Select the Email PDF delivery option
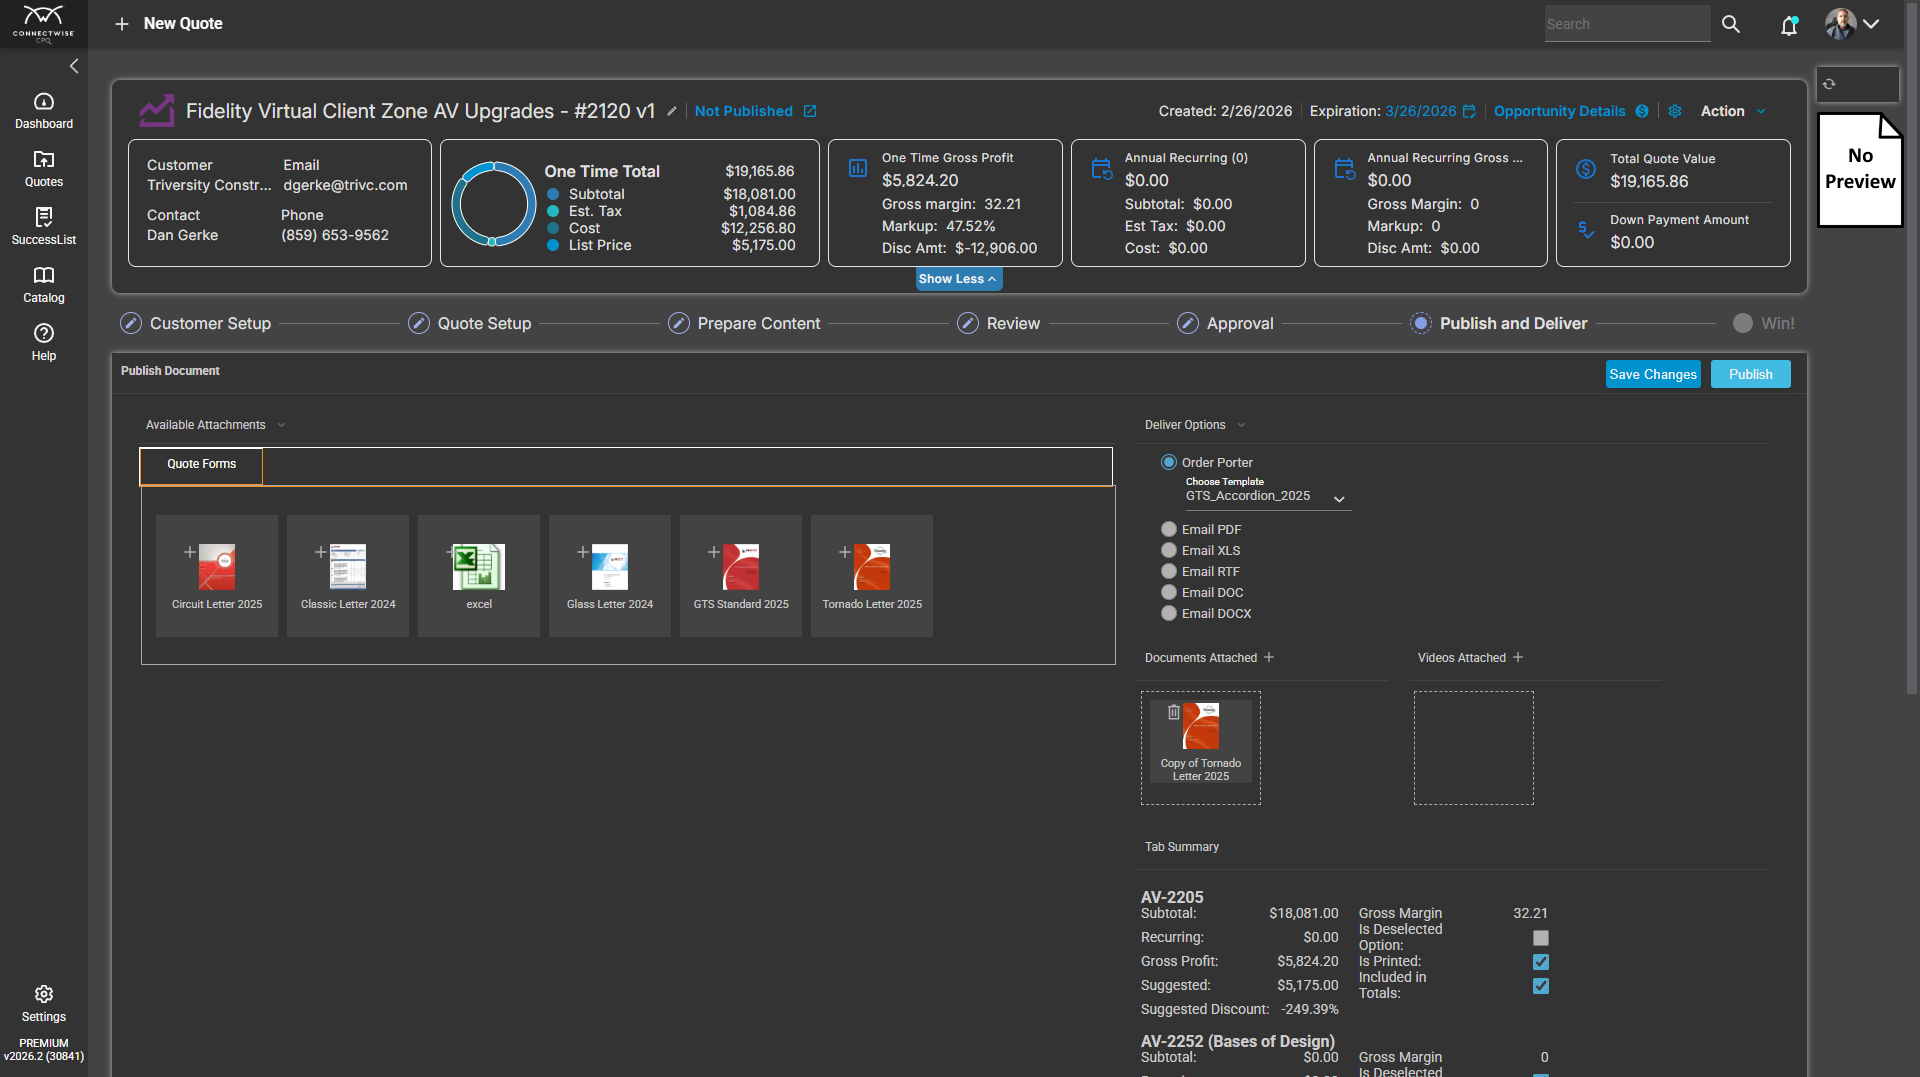1920x1077 pixels. 1168,529
